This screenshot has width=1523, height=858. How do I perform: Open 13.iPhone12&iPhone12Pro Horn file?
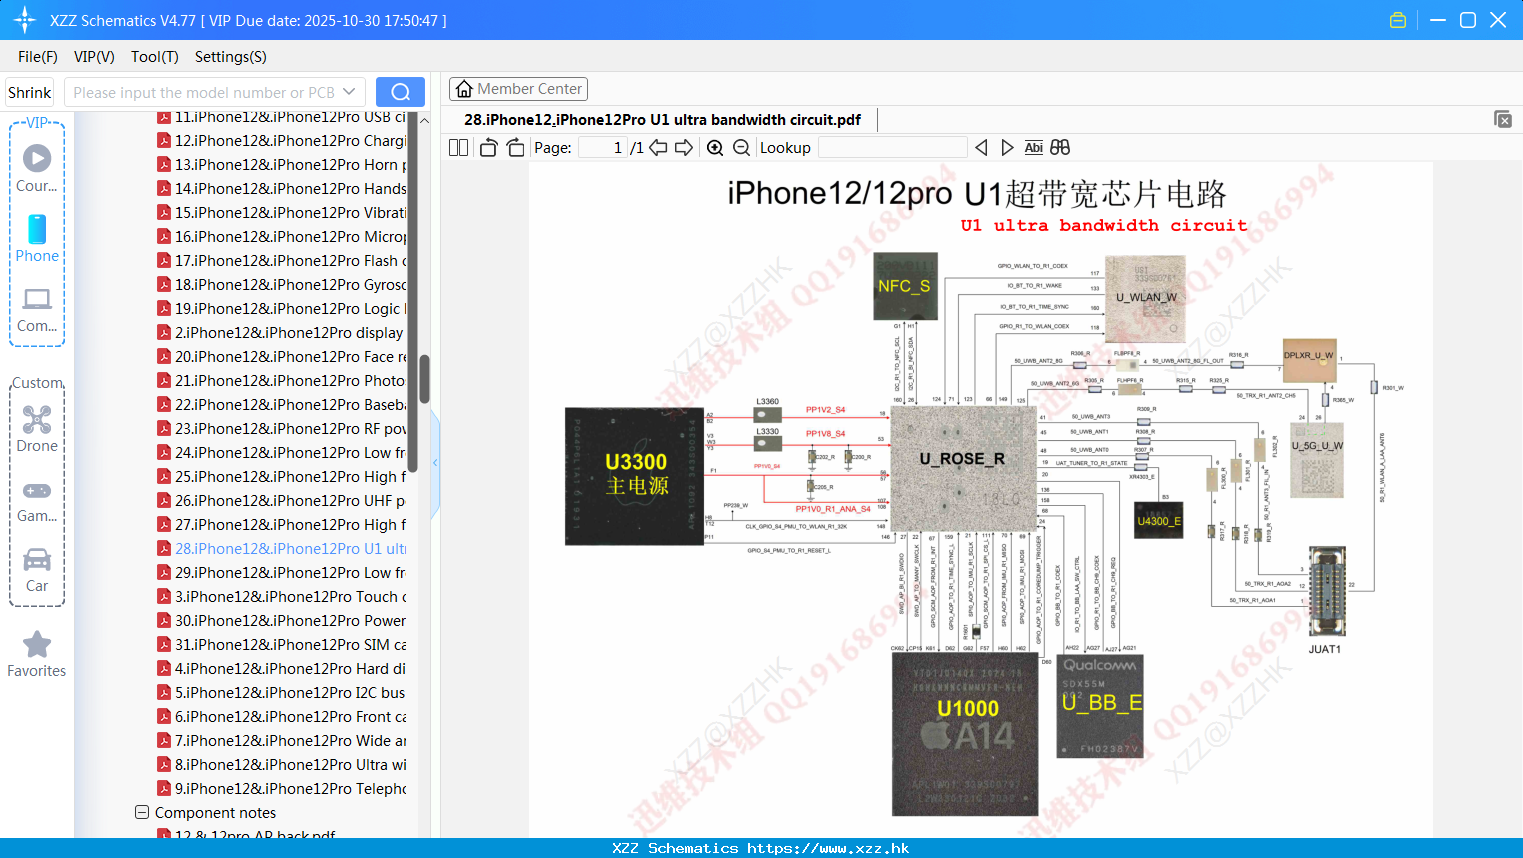tap(282, 165)
